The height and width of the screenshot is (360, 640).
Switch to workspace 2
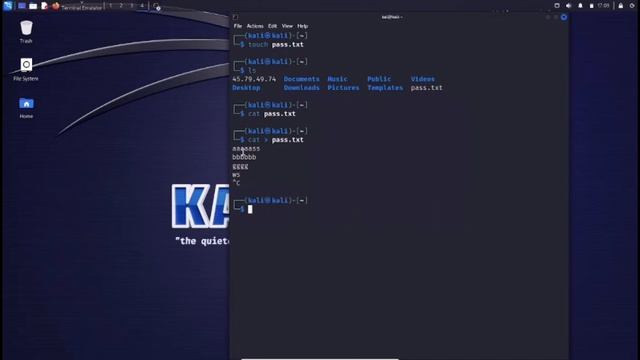(x=121, y=6)
